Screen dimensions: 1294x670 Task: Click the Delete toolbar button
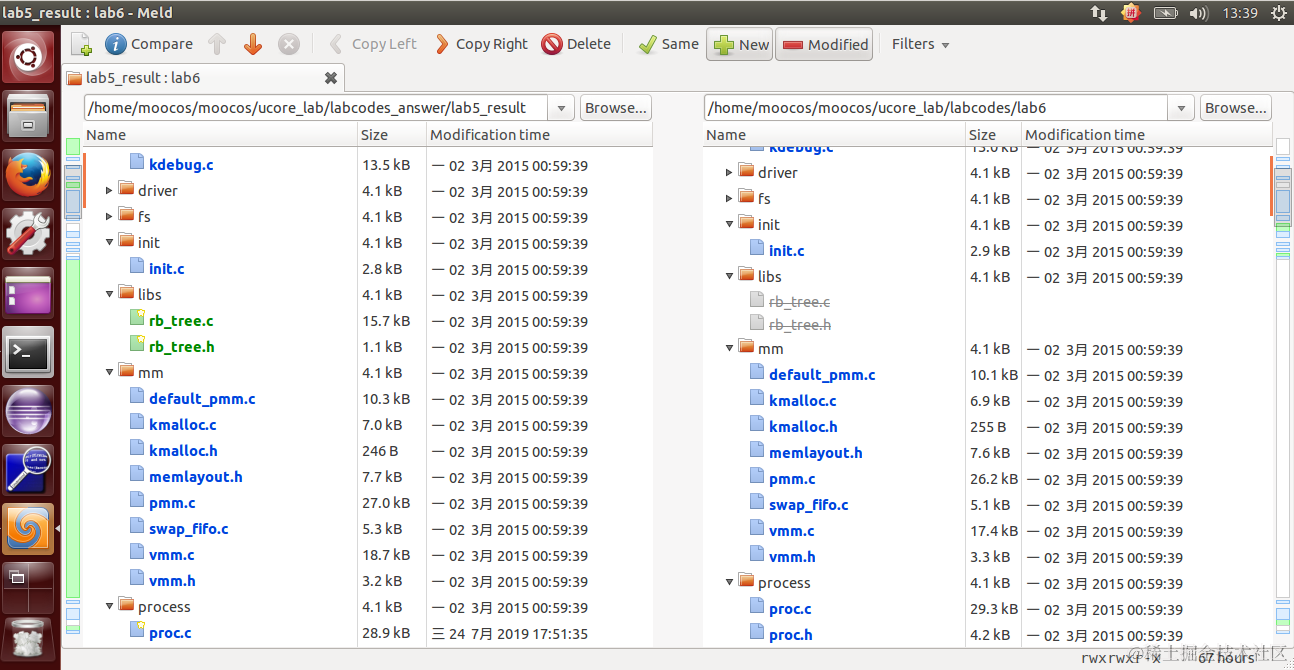(x=576, y=44)
